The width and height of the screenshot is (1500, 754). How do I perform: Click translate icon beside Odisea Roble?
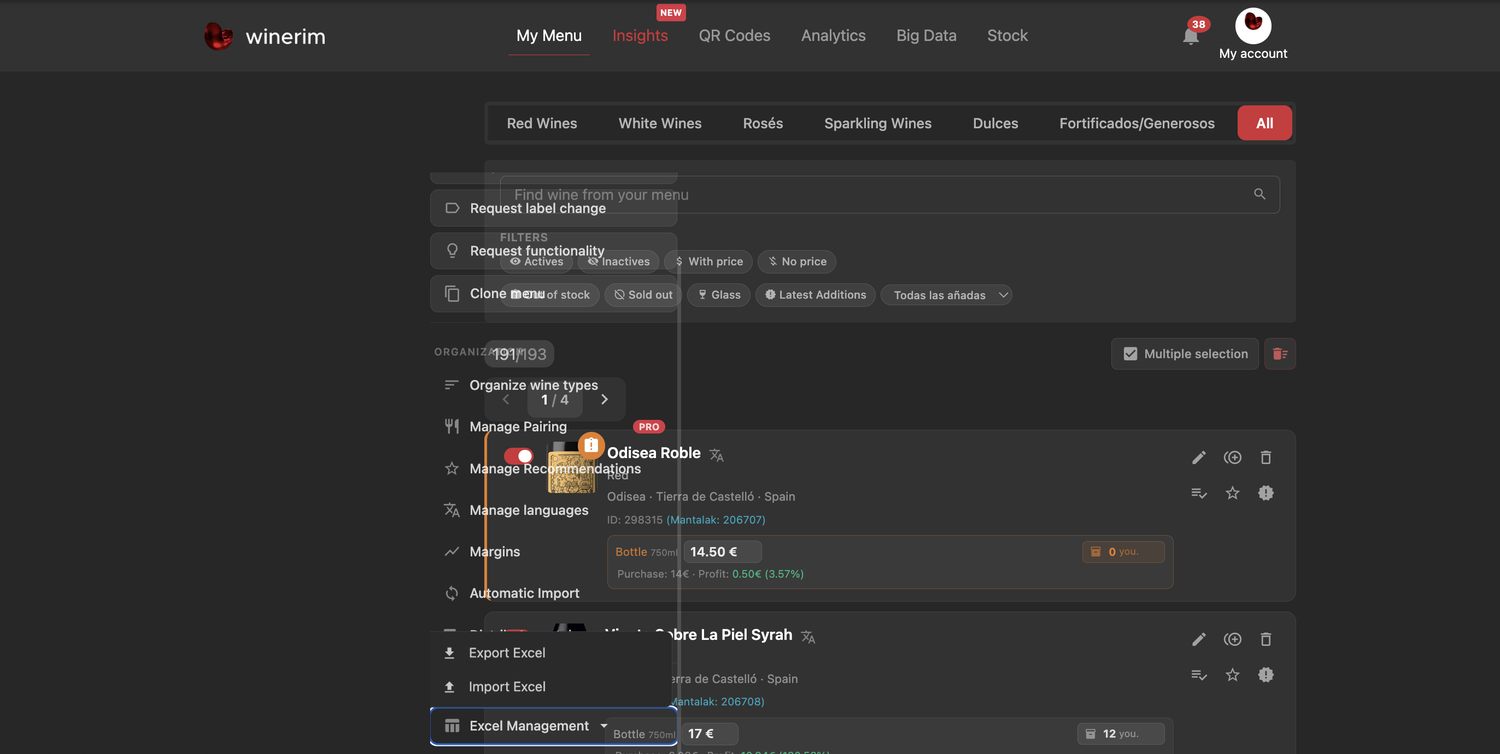click(716, 455)
